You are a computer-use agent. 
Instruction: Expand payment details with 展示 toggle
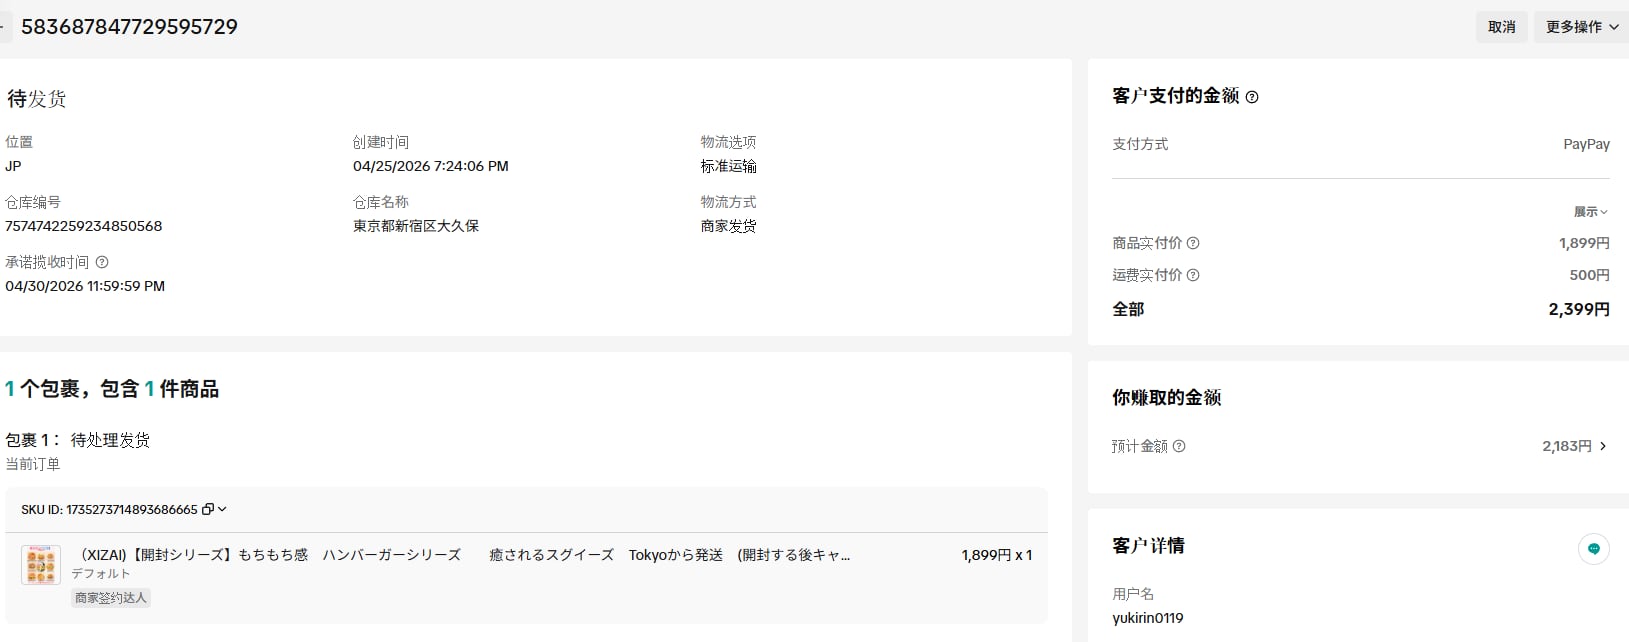point(1590,212)
